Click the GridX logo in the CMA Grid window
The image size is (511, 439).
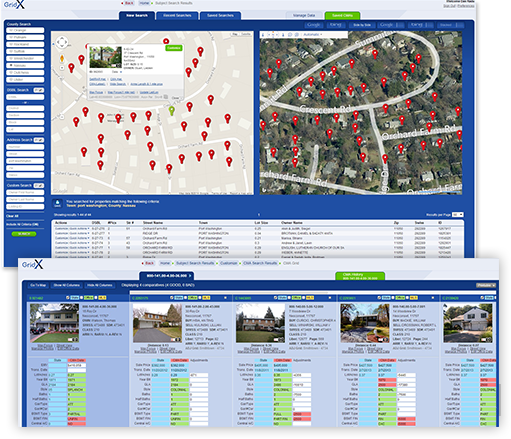[x=32, y=265]
